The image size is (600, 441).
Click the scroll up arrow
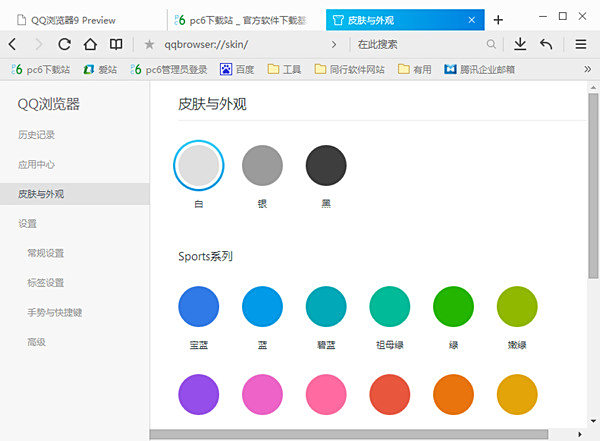593,87
